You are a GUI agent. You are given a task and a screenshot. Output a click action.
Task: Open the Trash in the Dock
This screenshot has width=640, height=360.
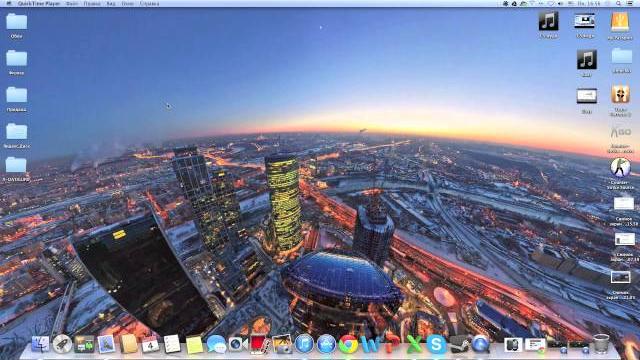point(601,344)
